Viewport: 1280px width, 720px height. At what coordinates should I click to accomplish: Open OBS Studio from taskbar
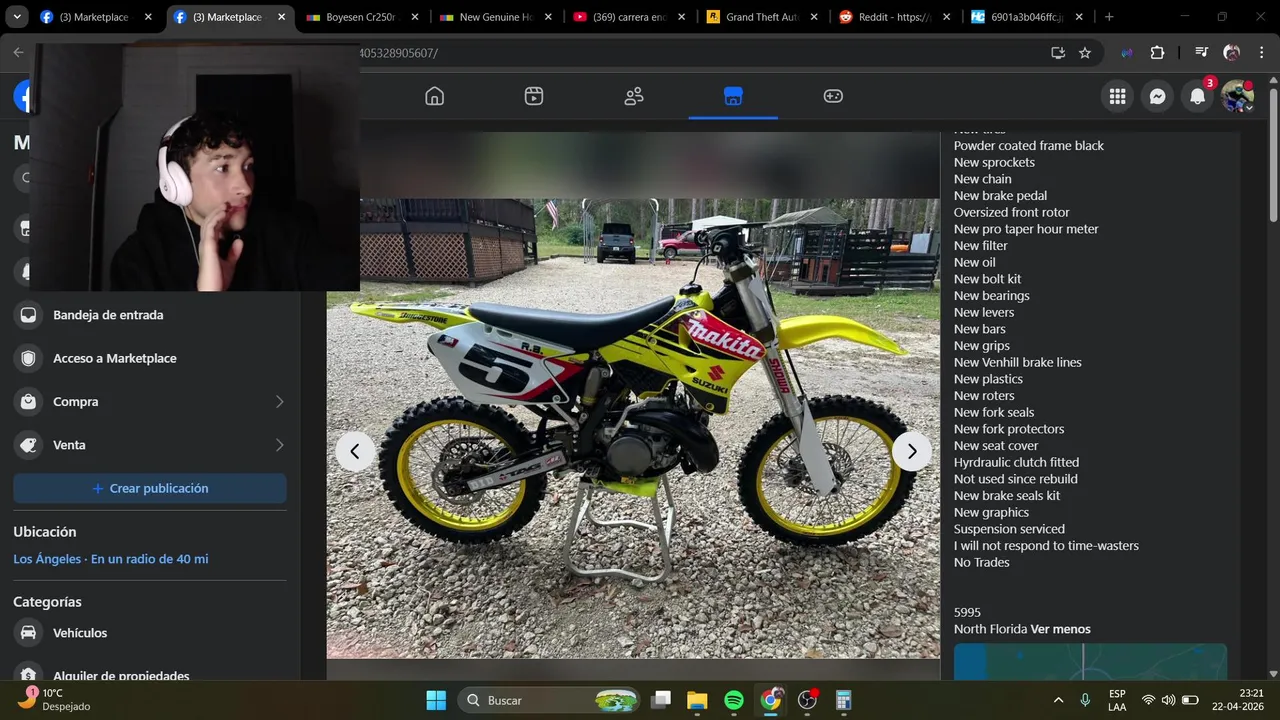click(807, 700)
